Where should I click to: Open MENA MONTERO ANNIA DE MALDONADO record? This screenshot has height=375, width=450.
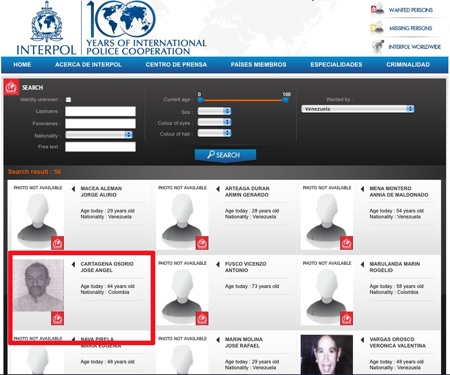click(x=399, y=192)
